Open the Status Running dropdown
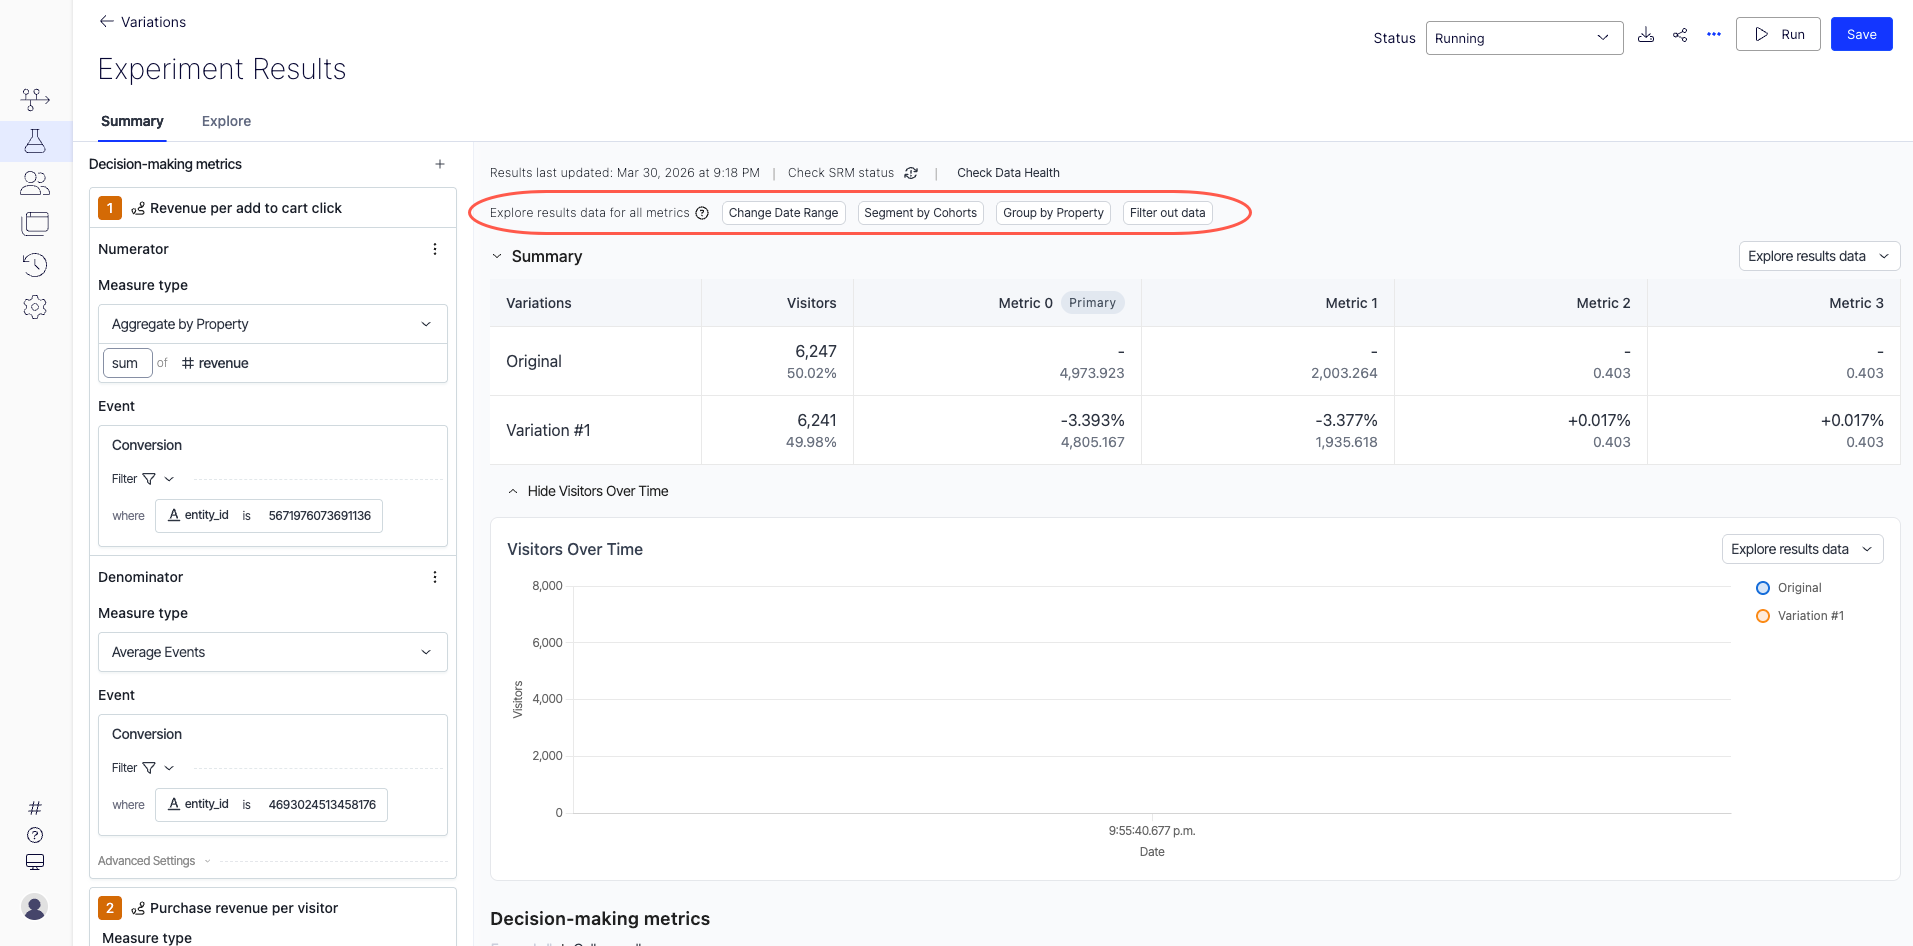1913x946 pixels. click(1523, 38)
